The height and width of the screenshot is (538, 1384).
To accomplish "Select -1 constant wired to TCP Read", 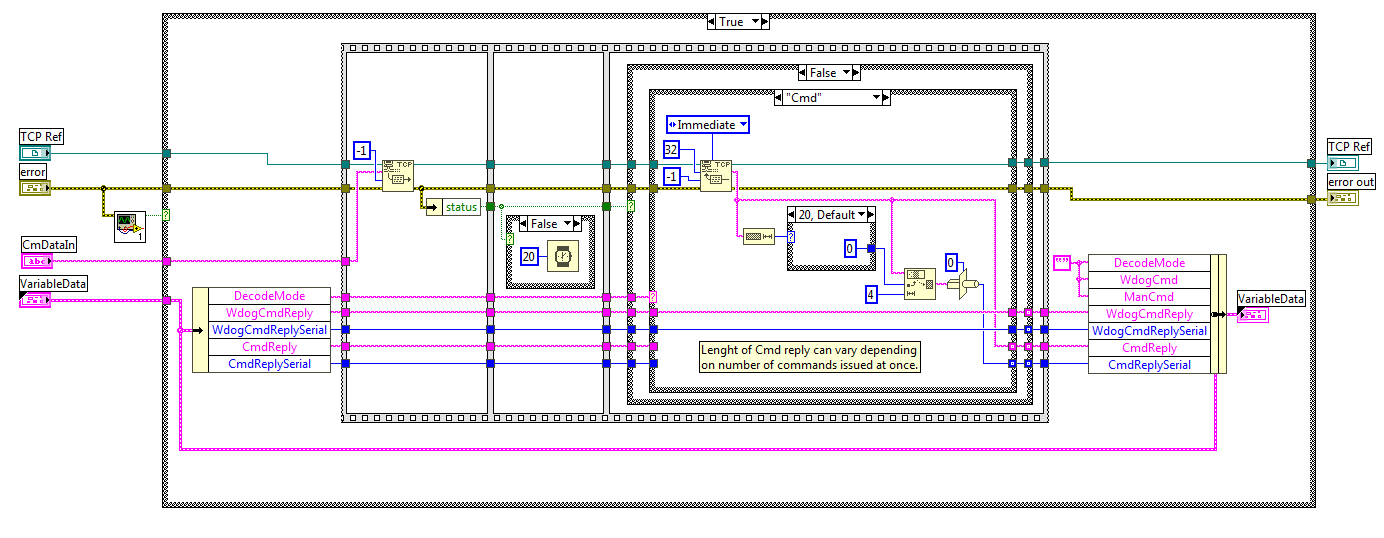I will (x=674, y=175).
